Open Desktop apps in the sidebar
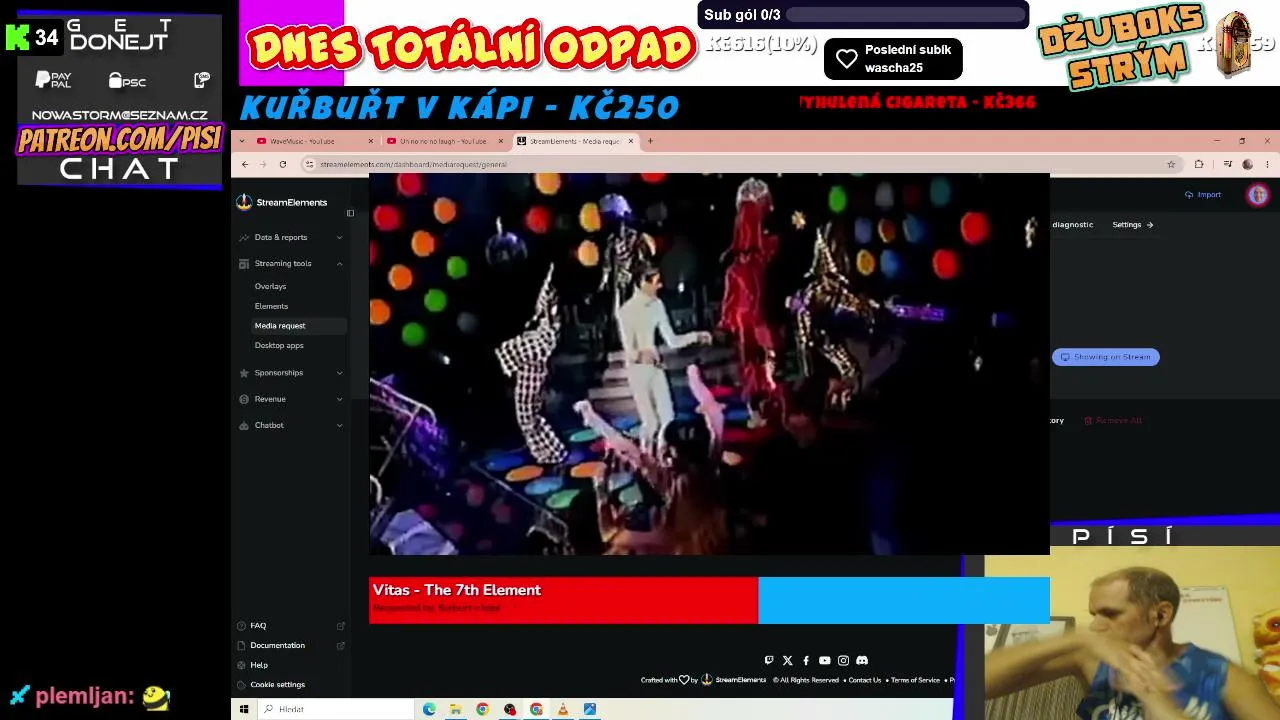1280x720 pixels. pyautogui.click(x=279, y=345)
